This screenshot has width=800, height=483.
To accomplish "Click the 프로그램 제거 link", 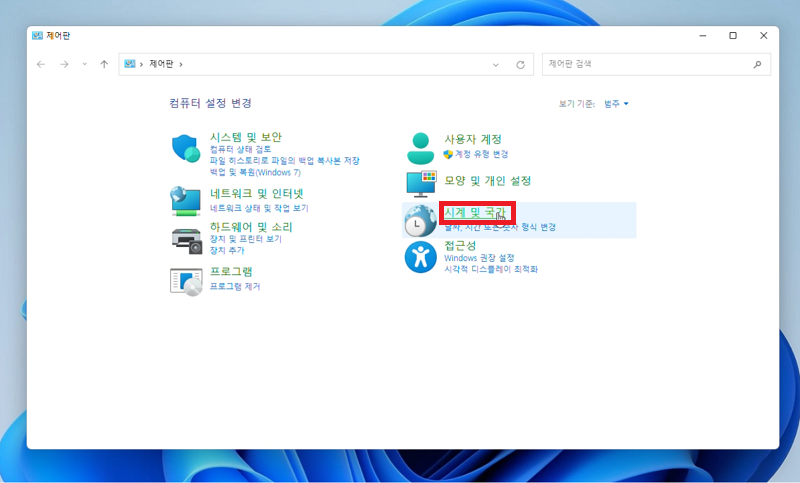I will point(235,287).
